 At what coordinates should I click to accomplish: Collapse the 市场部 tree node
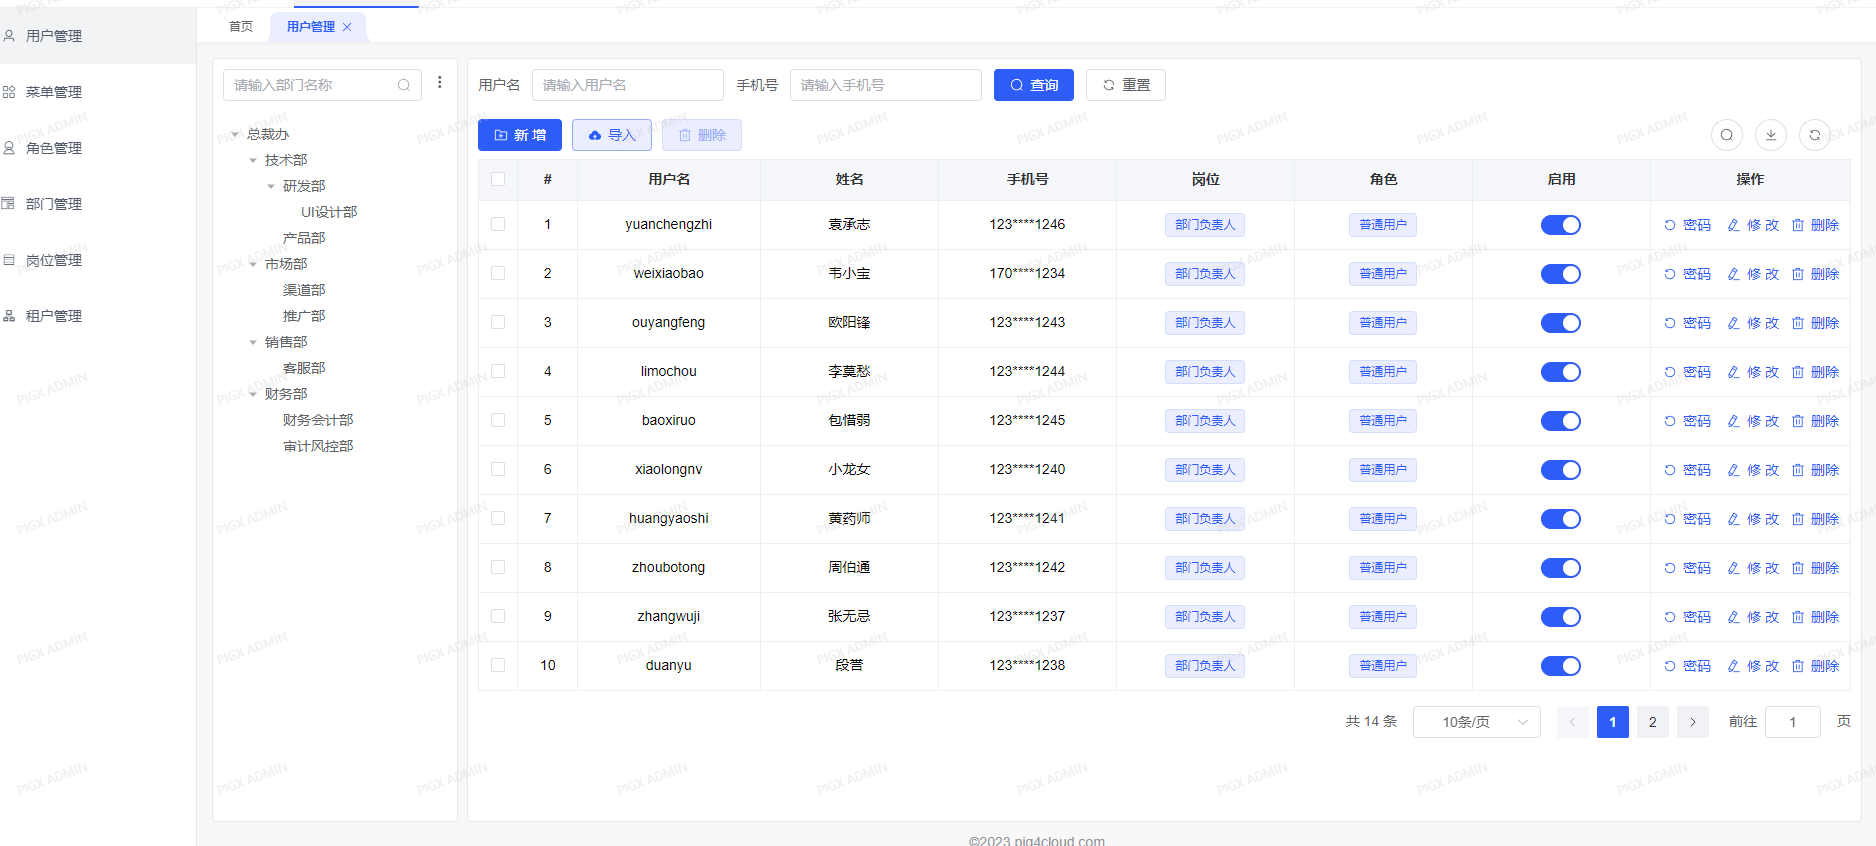point(253,264)
